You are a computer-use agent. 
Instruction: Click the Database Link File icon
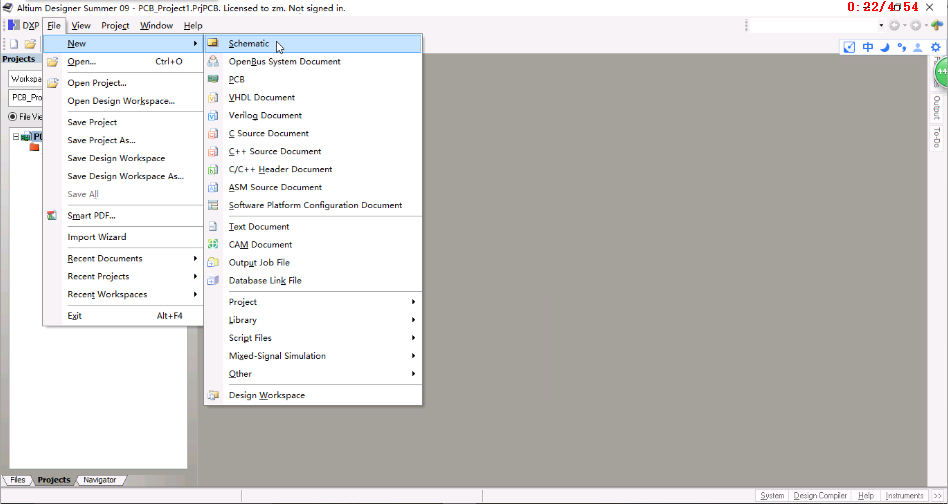213,280
